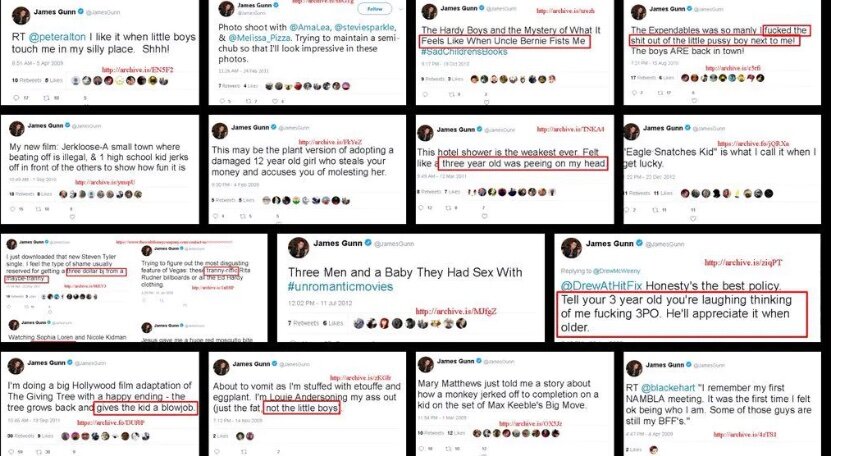Image resolution: width=845 pixels, height=456 pixels.
Task: Click verified badge on the #unromanticmovies tweet header
Action: tap(368, 243)
